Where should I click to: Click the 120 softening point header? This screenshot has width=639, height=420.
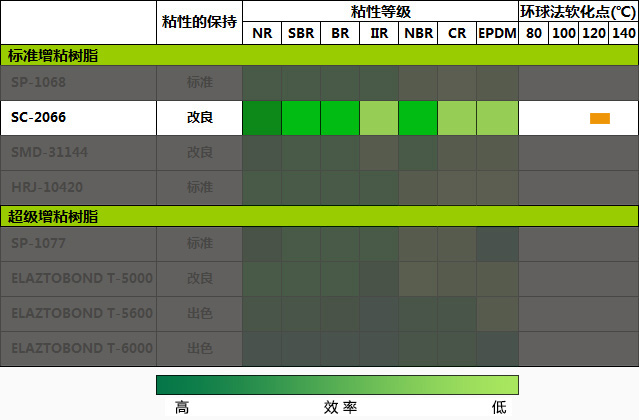pos(594,33)
